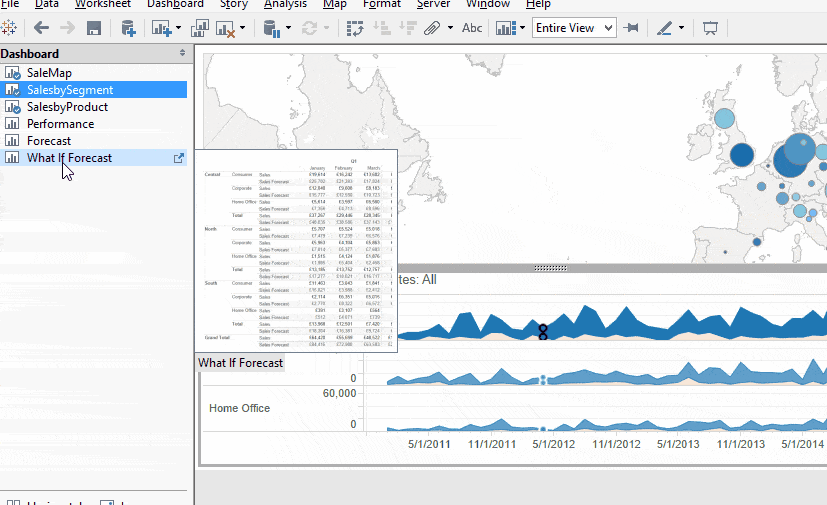Open the Highlight pen dropdown arrow
This screenshot has width=827, height=505.
tap(681, 27)
